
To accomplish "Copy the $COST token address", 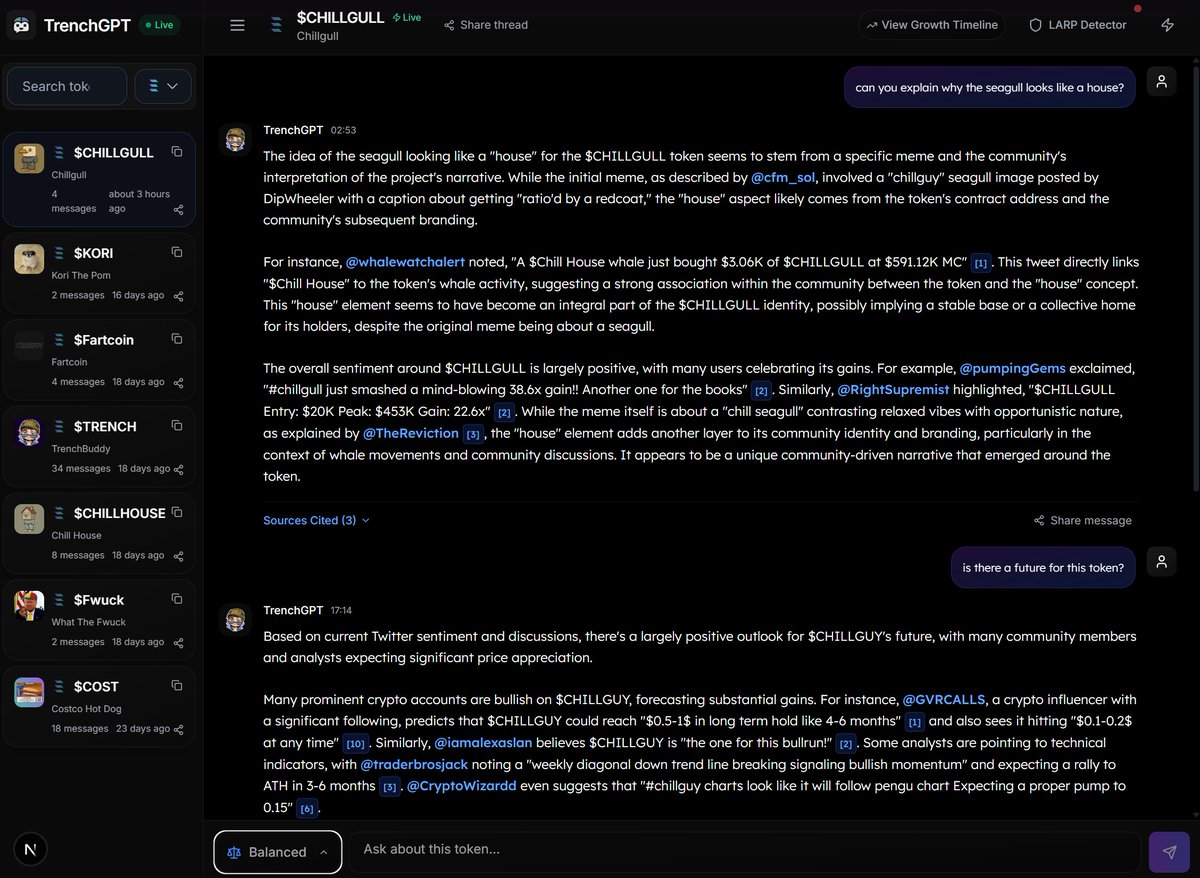I will pyautogui.click(x=177, y=686).
